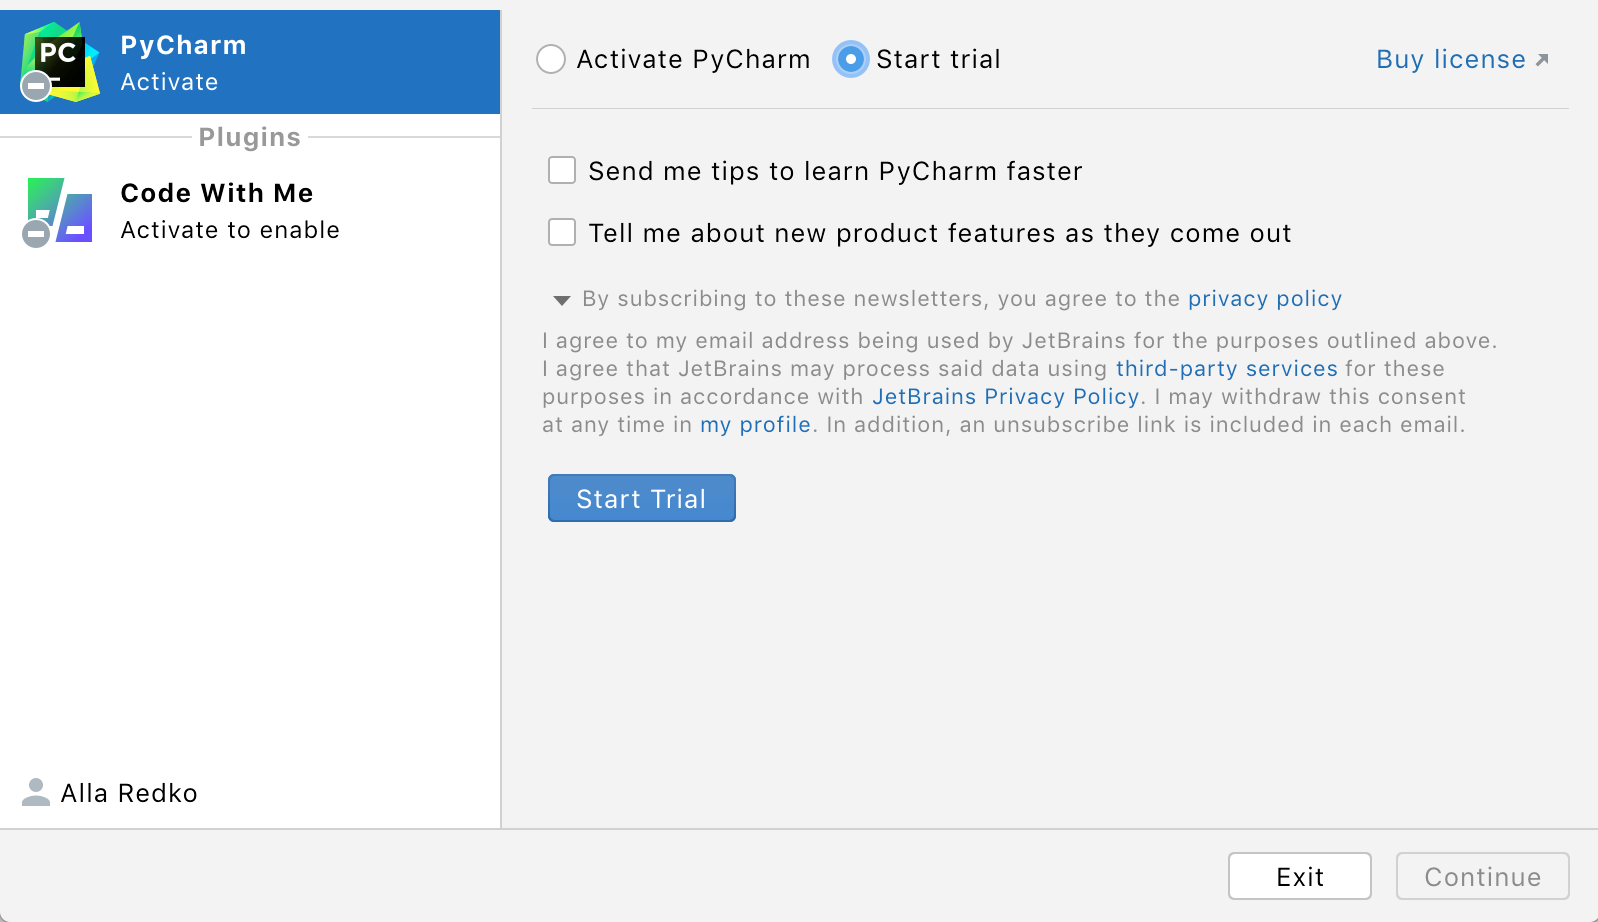
Task: Select the PyCharm Activate item in sidebar
Action: (x=250, y=62)
